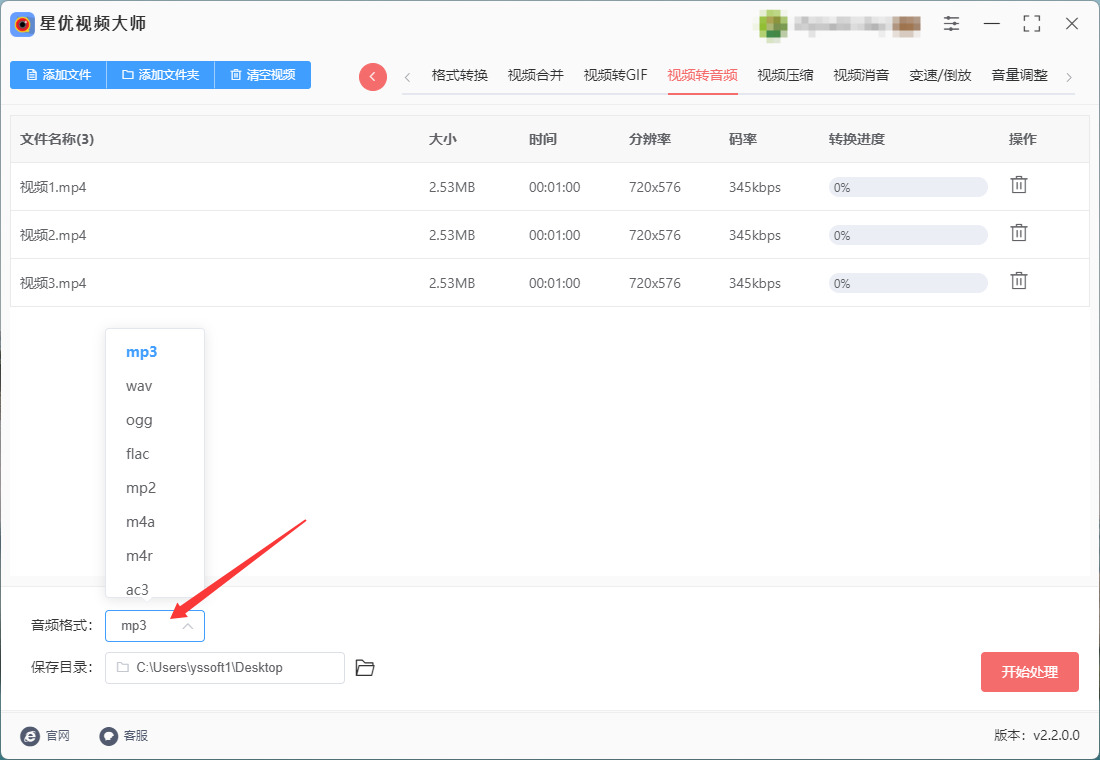Close the 星优视频大师 window
This screenshot has height=760, width=1100.
click(1072, 23)
